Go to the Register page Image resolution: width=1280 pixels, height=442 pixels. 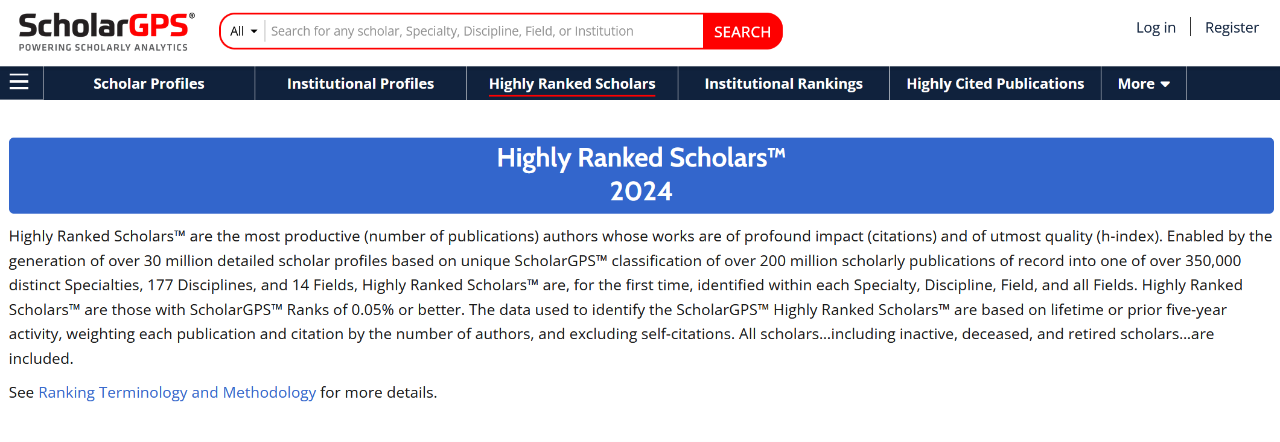tap(1231, 27)
